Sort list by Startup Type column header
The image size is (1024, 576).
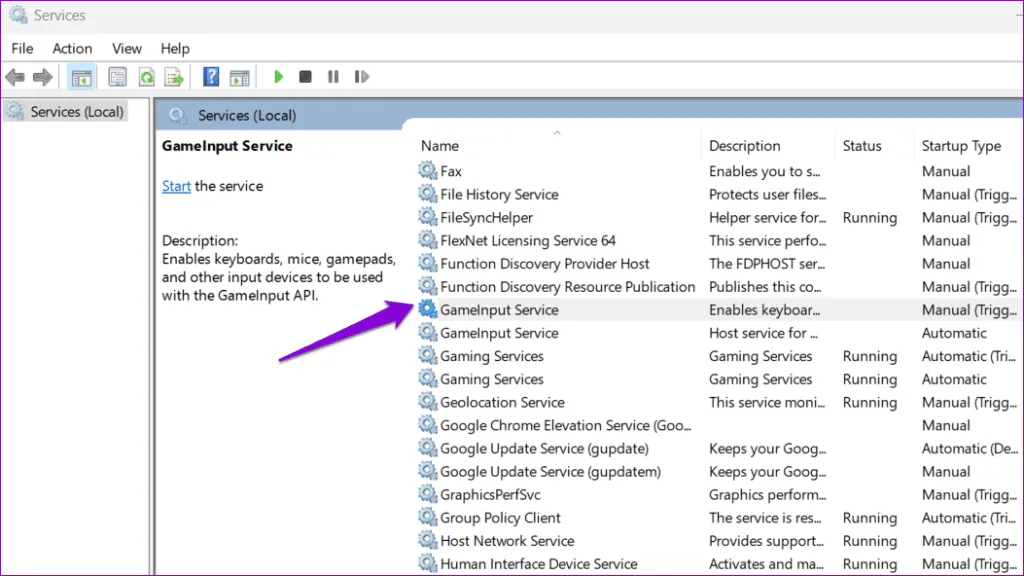click(x=960, y=146)
